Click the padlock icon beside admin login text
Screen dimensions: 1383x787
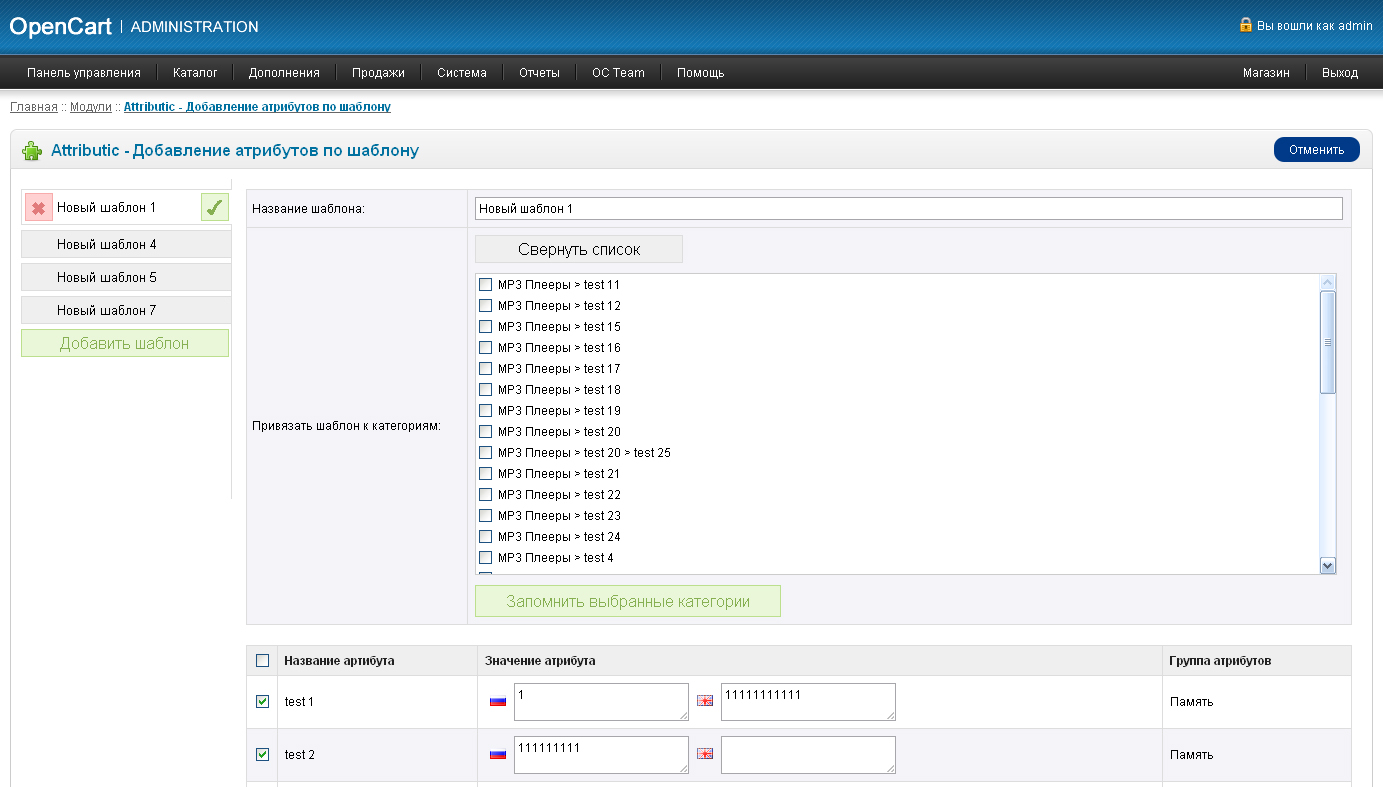[x=1245, y=25]
